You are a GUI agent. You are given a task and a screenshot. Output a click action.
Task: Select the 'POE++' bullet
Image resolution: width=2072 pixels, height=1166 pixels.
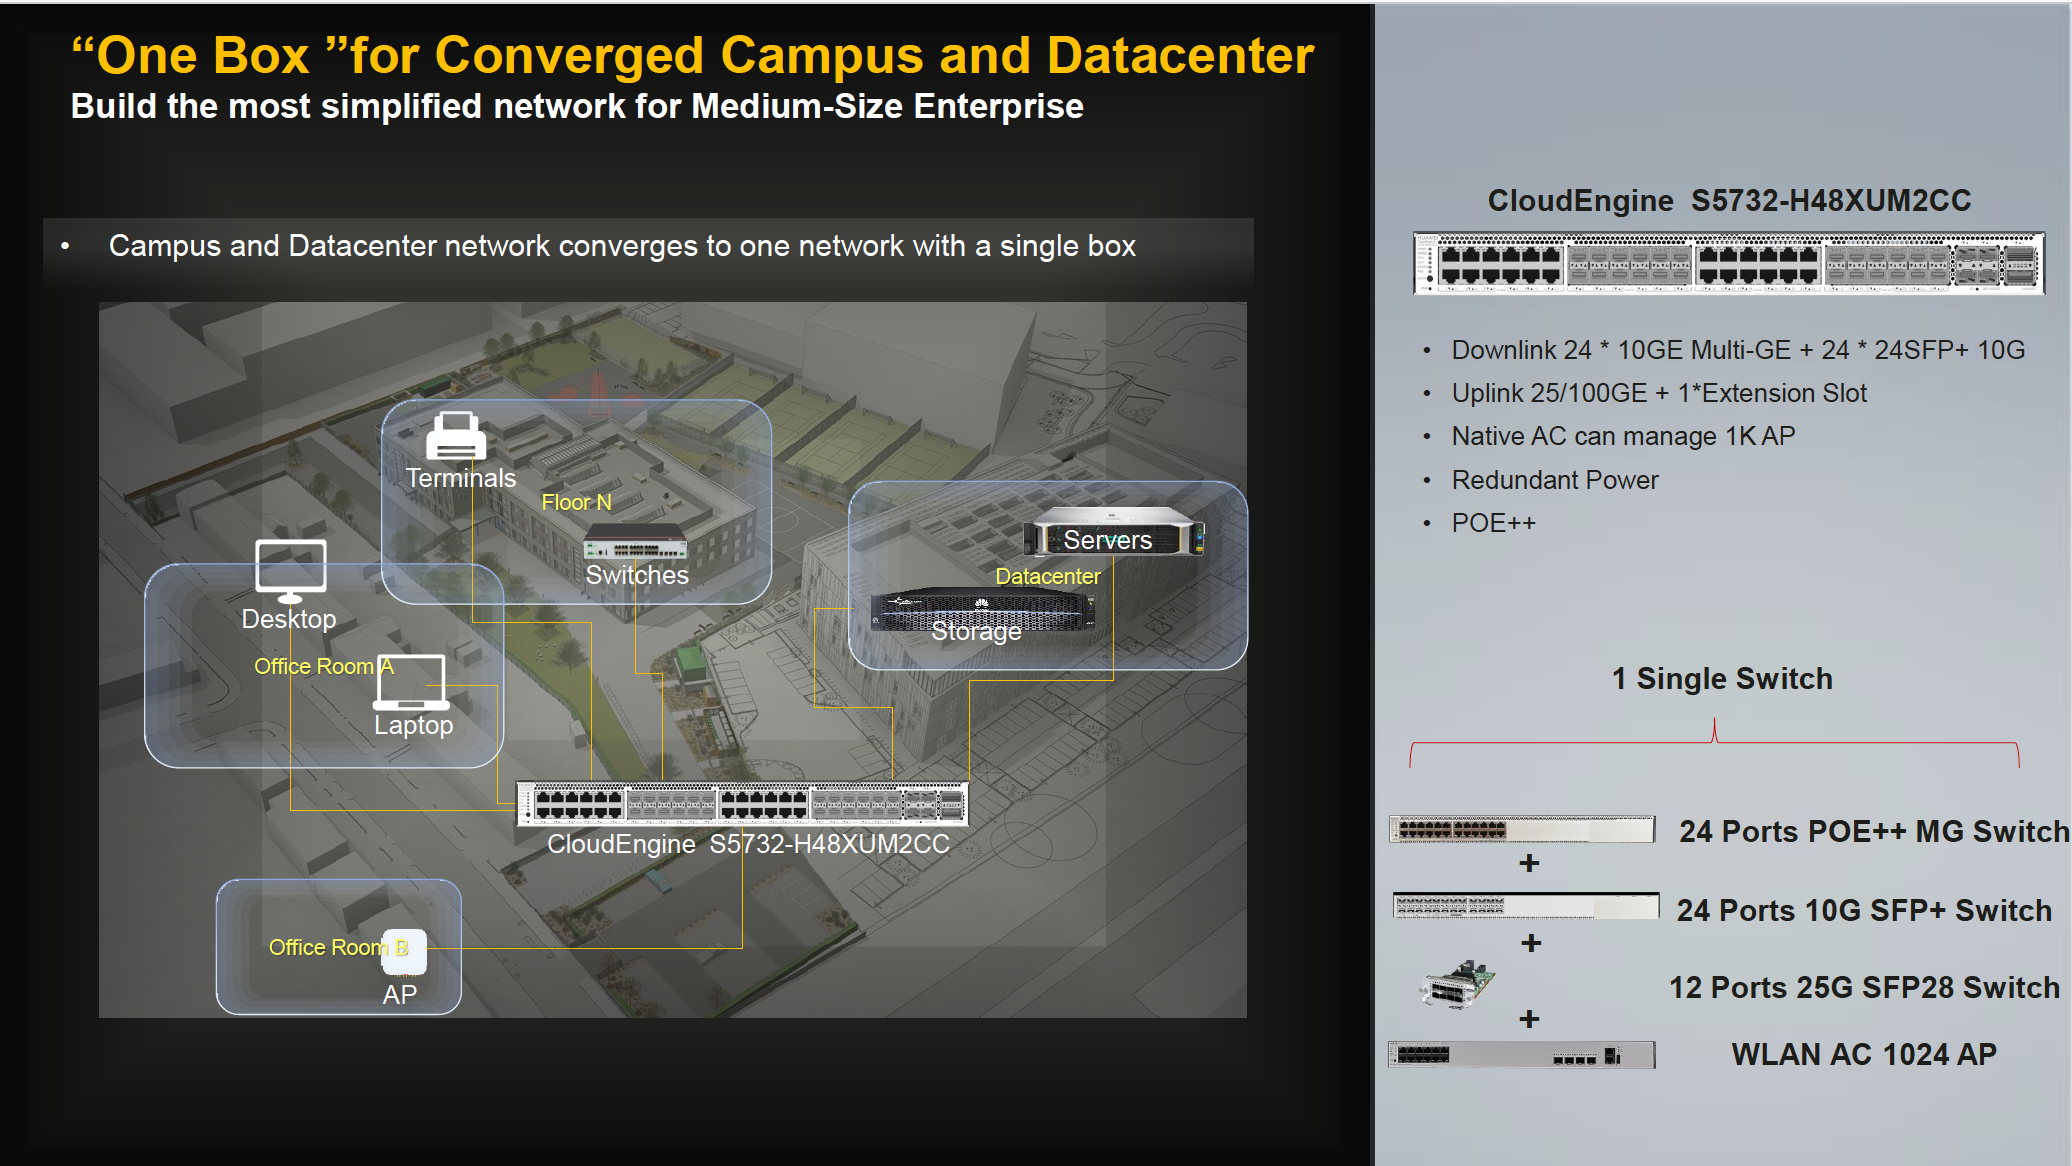[1493, 523]
